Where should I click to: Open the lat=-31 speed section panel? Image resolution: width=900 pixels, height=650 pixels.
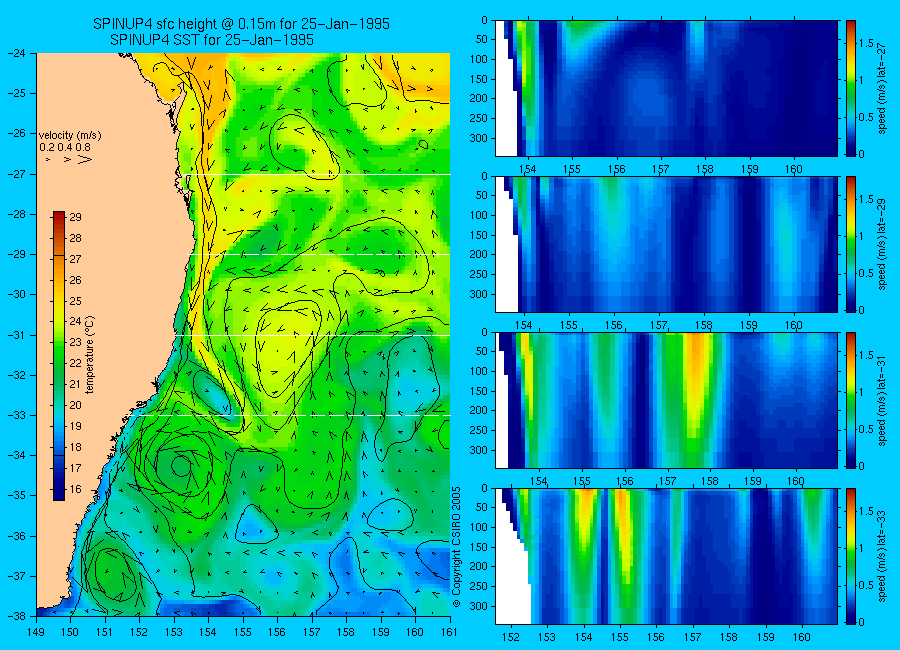tap(666, 400)
